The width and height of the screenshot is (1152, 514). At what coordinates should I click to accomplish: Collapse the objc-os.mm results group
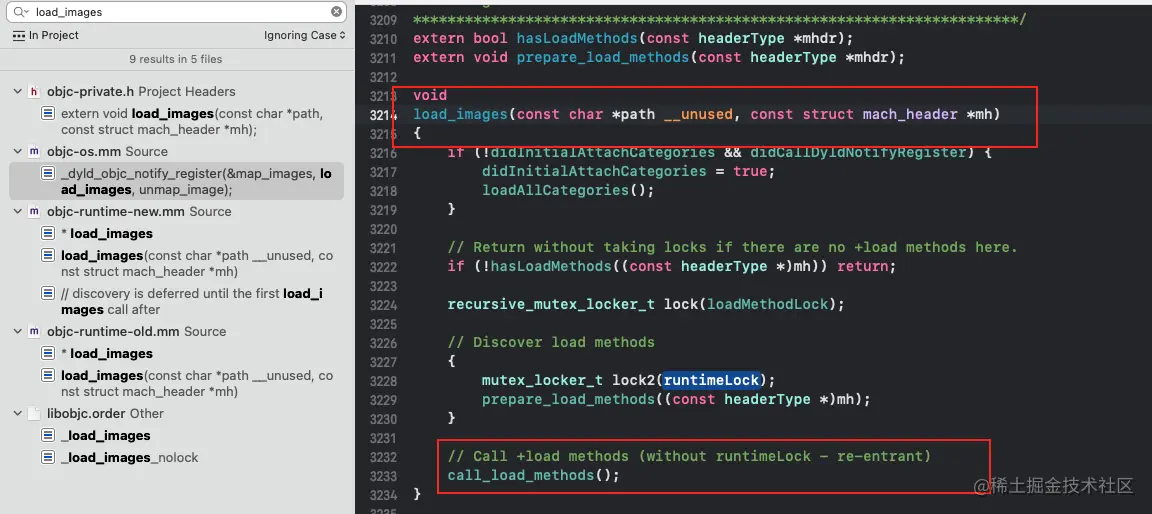(17, 152)
